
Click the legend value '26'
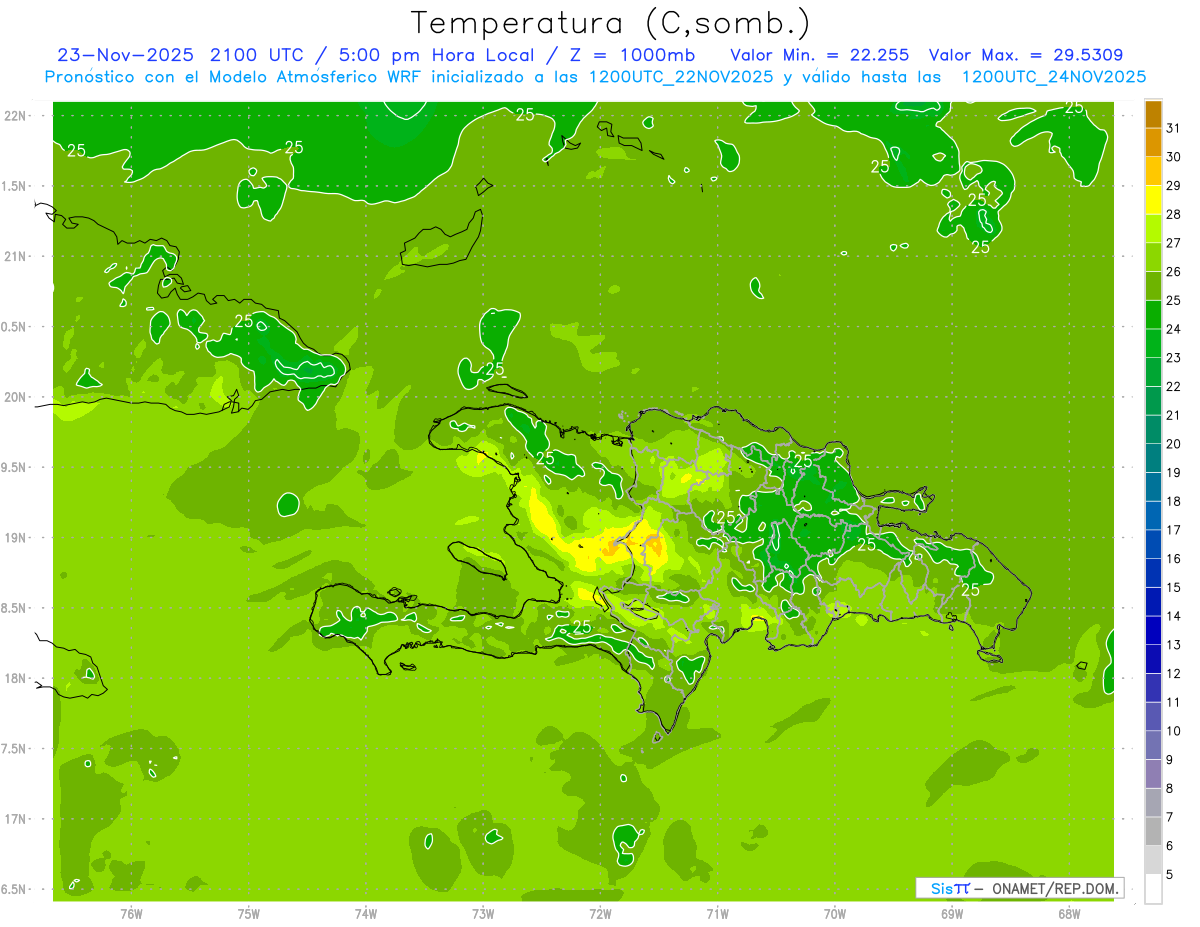1173,271
